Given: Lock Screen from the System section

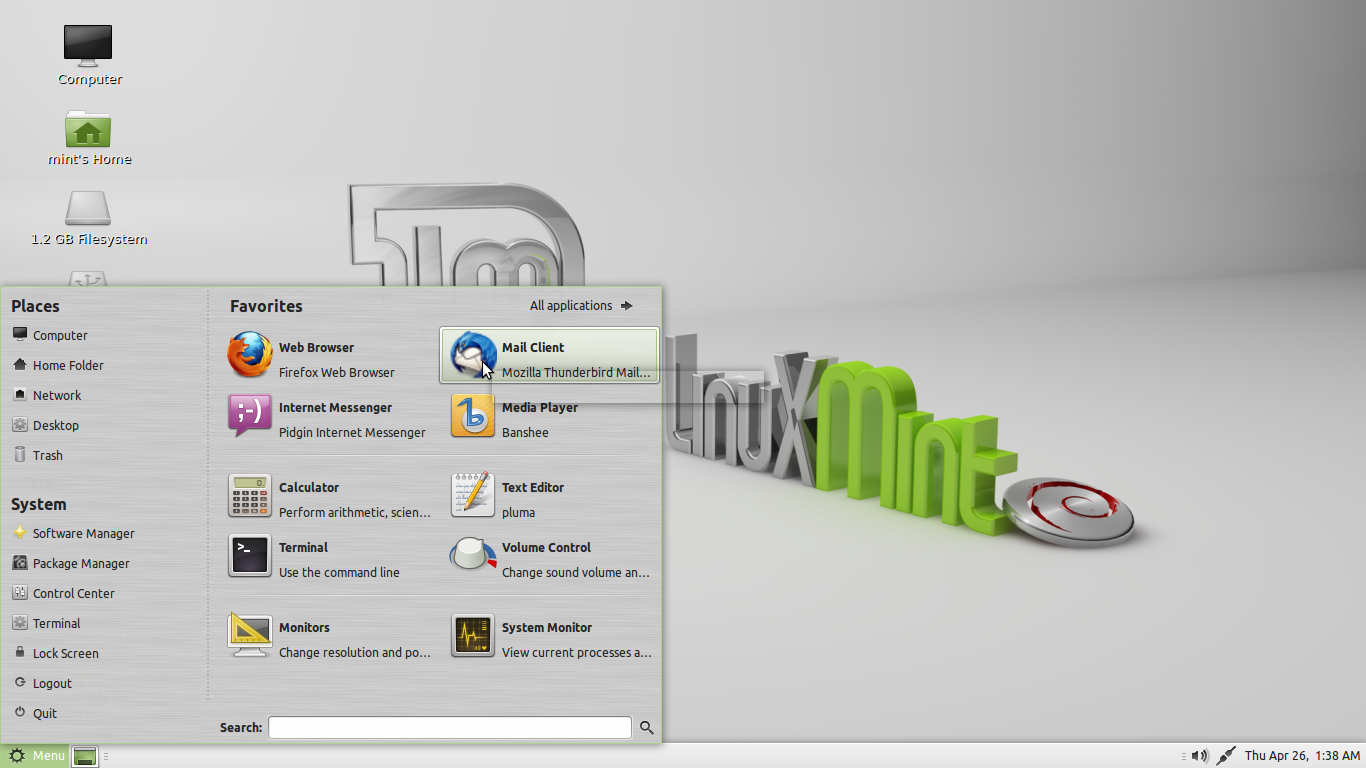Looking at the screenshot, I should pyautogui.click(x=65, y=653).
